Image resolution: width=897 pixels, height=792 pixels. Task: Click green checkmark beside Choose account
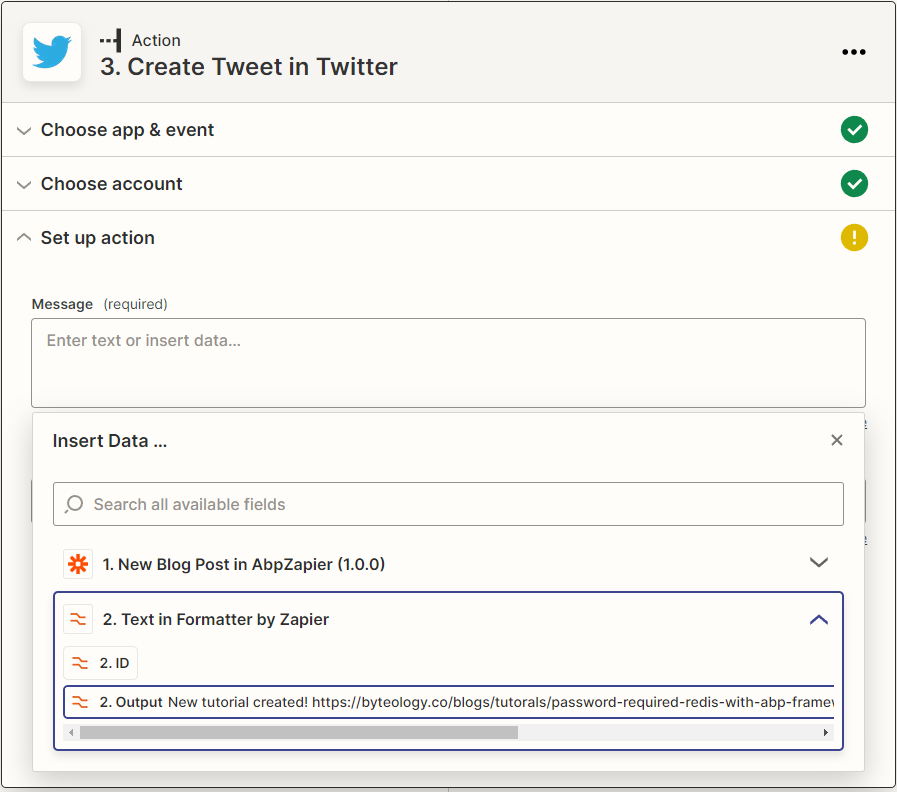pyautogui.click(x=854, y=184)
